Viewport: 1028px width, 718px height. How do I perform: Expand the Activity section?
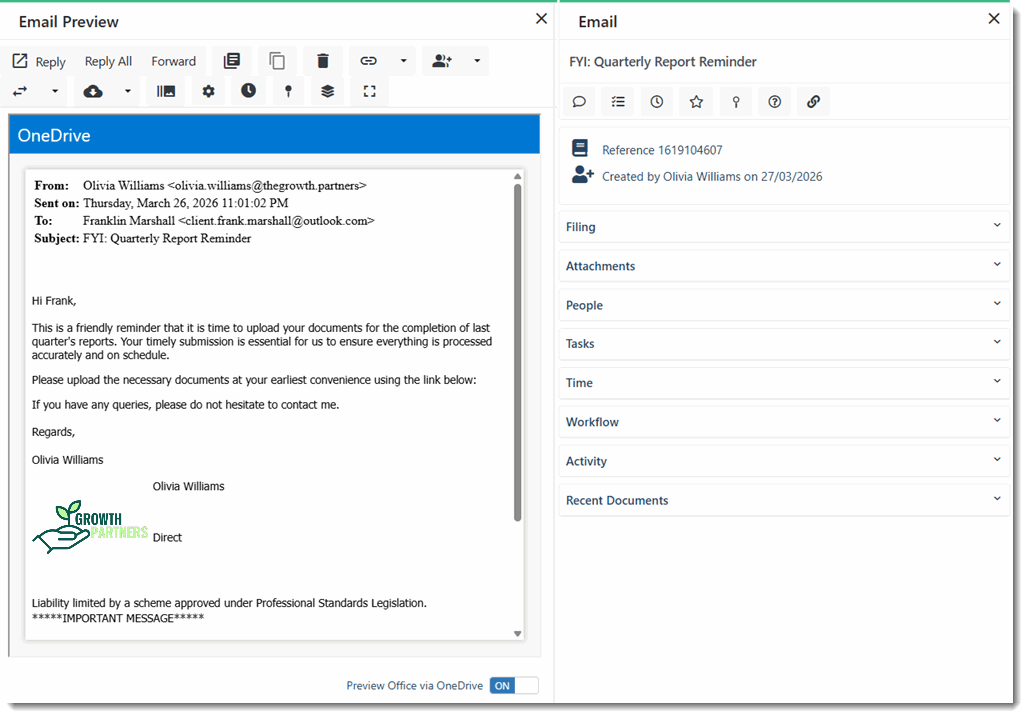coord(784,461)
